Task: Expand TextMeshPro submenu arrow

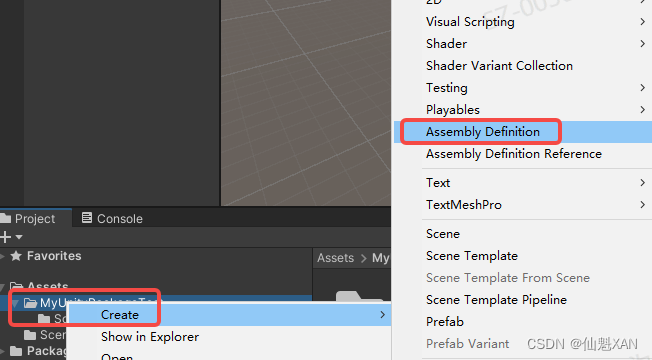Action: 642,205
